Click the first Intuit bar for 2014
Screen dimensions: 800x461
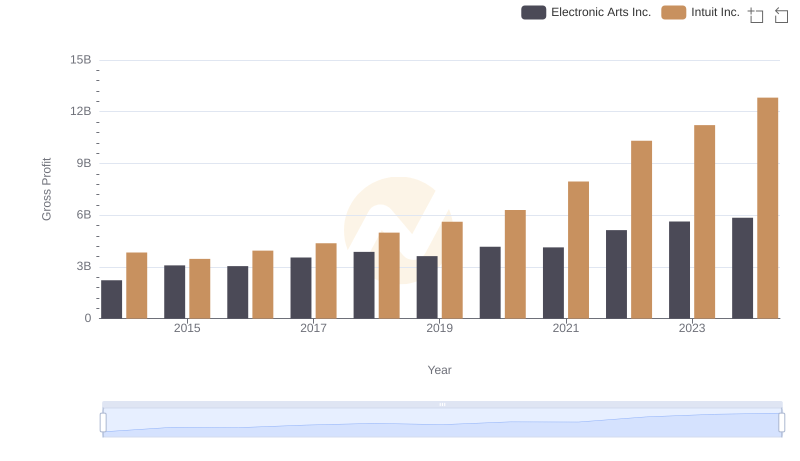point(137,286)
